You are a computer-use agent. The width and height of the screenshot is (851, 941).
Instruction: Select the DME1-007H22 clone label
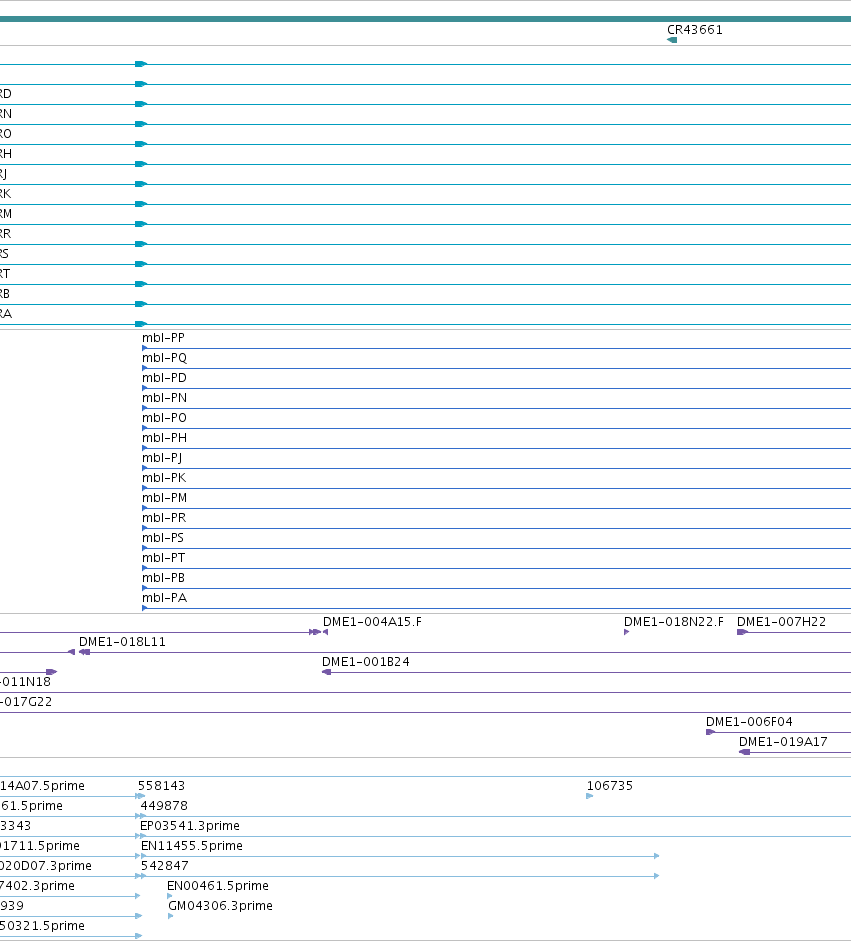pyautogui.click(x=781, y=622)
